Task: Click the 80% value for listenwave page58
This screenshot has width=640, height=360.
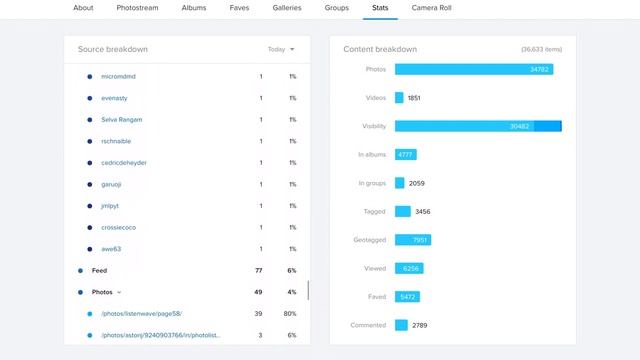Action: tap(290, 314)
